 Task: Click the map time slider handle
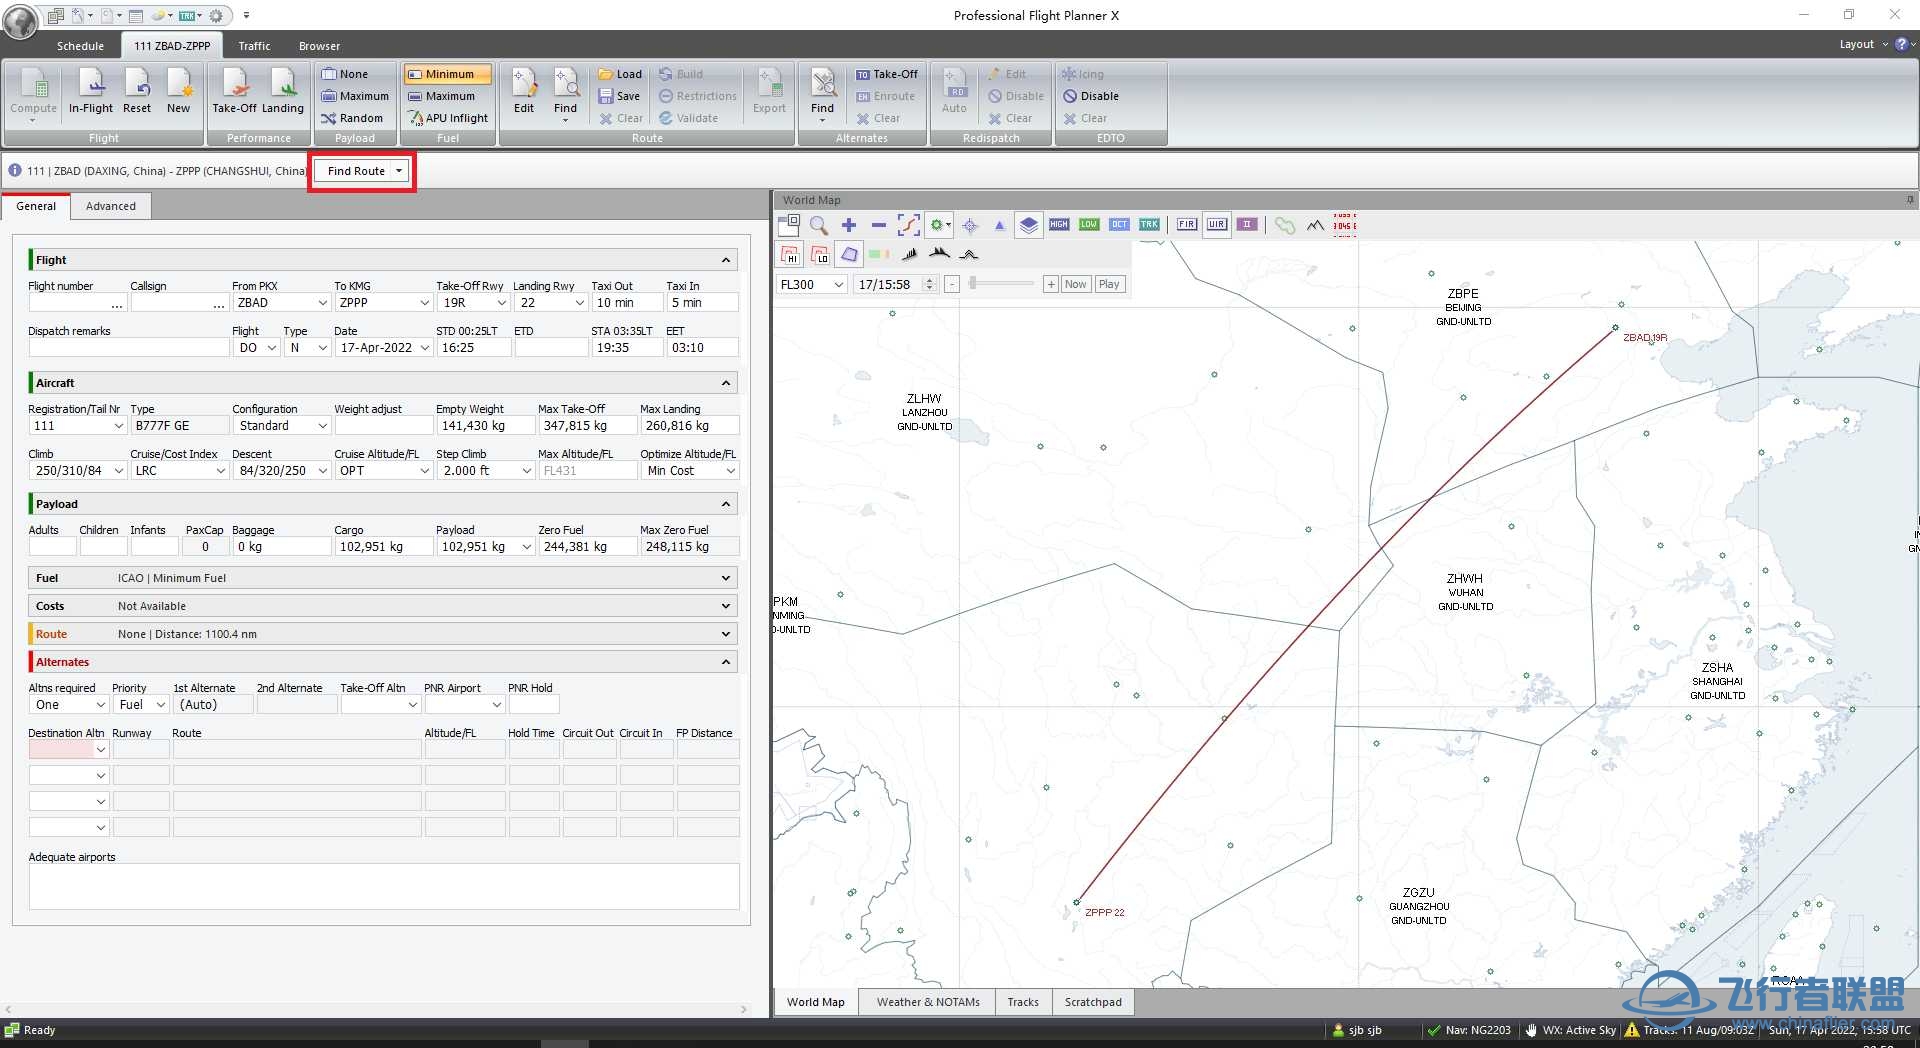pyautogui.click(x=974, y=284)
